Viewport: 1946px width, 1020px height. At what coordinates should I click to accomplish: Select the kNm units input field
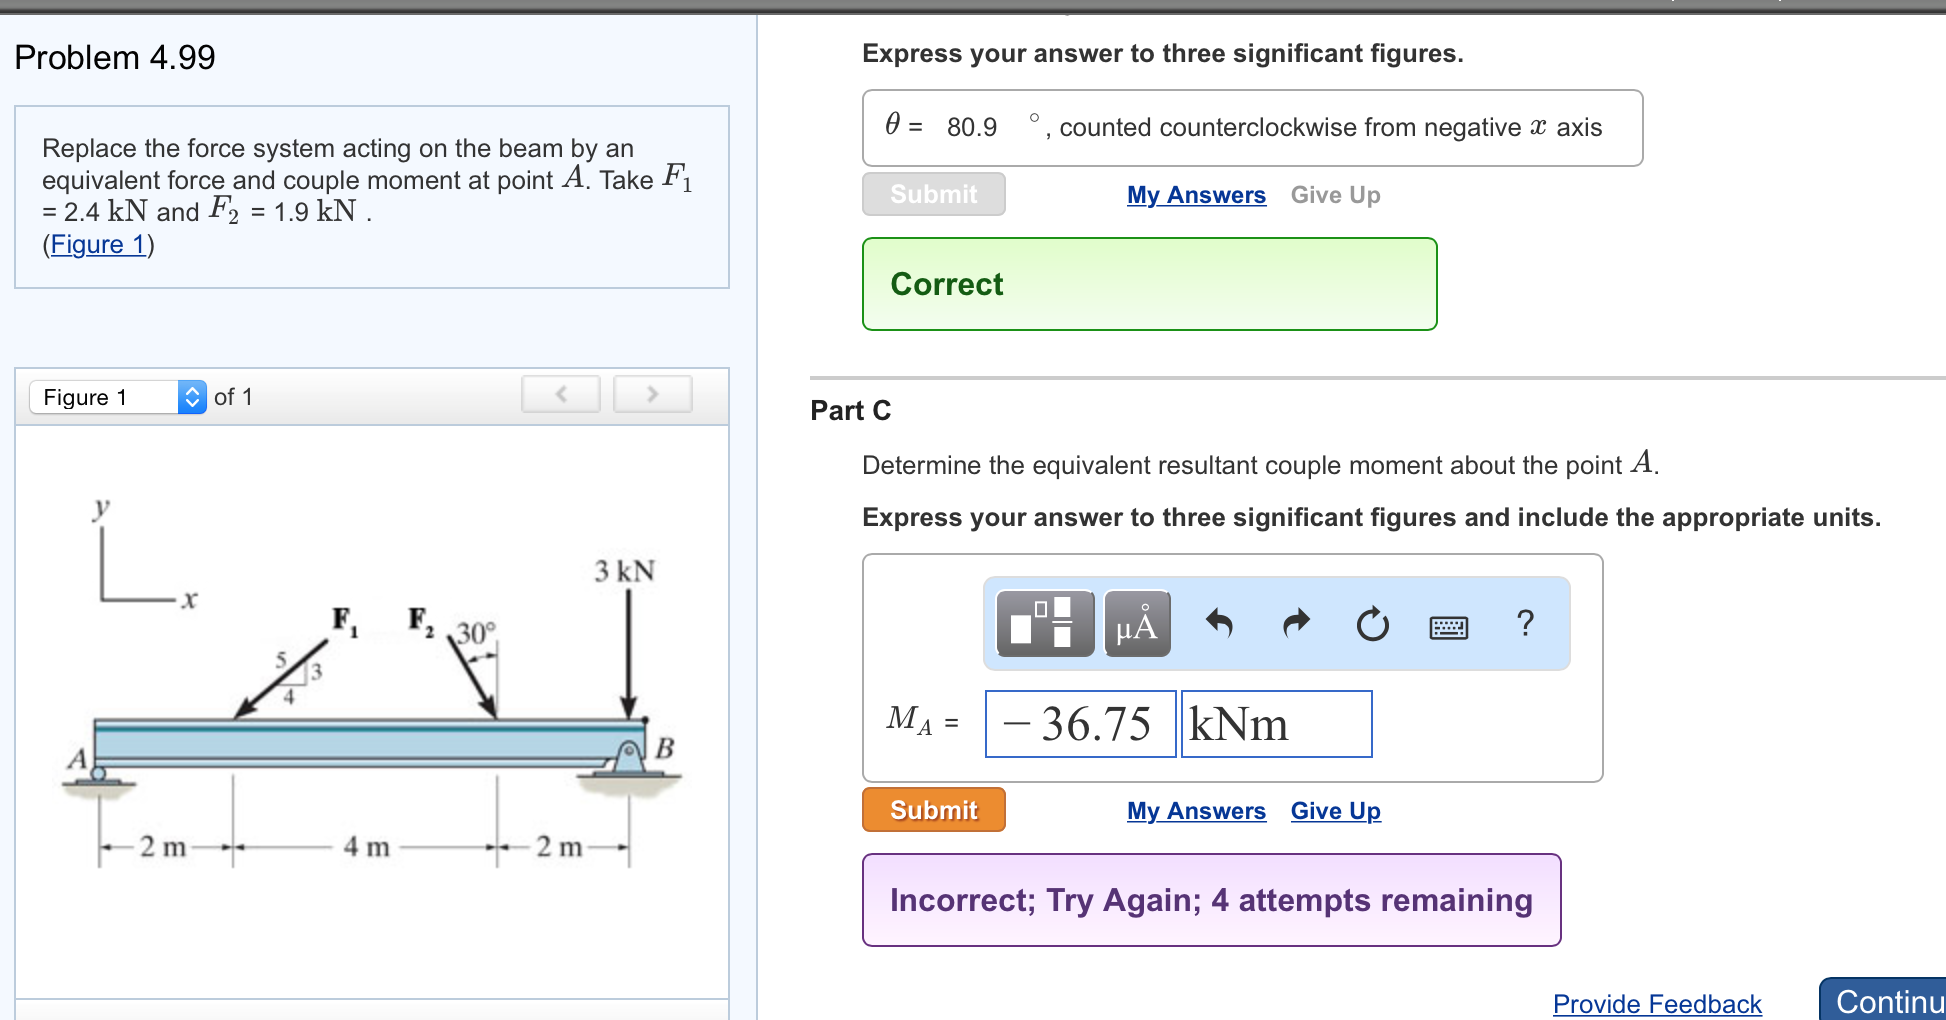click(1276, 724)
